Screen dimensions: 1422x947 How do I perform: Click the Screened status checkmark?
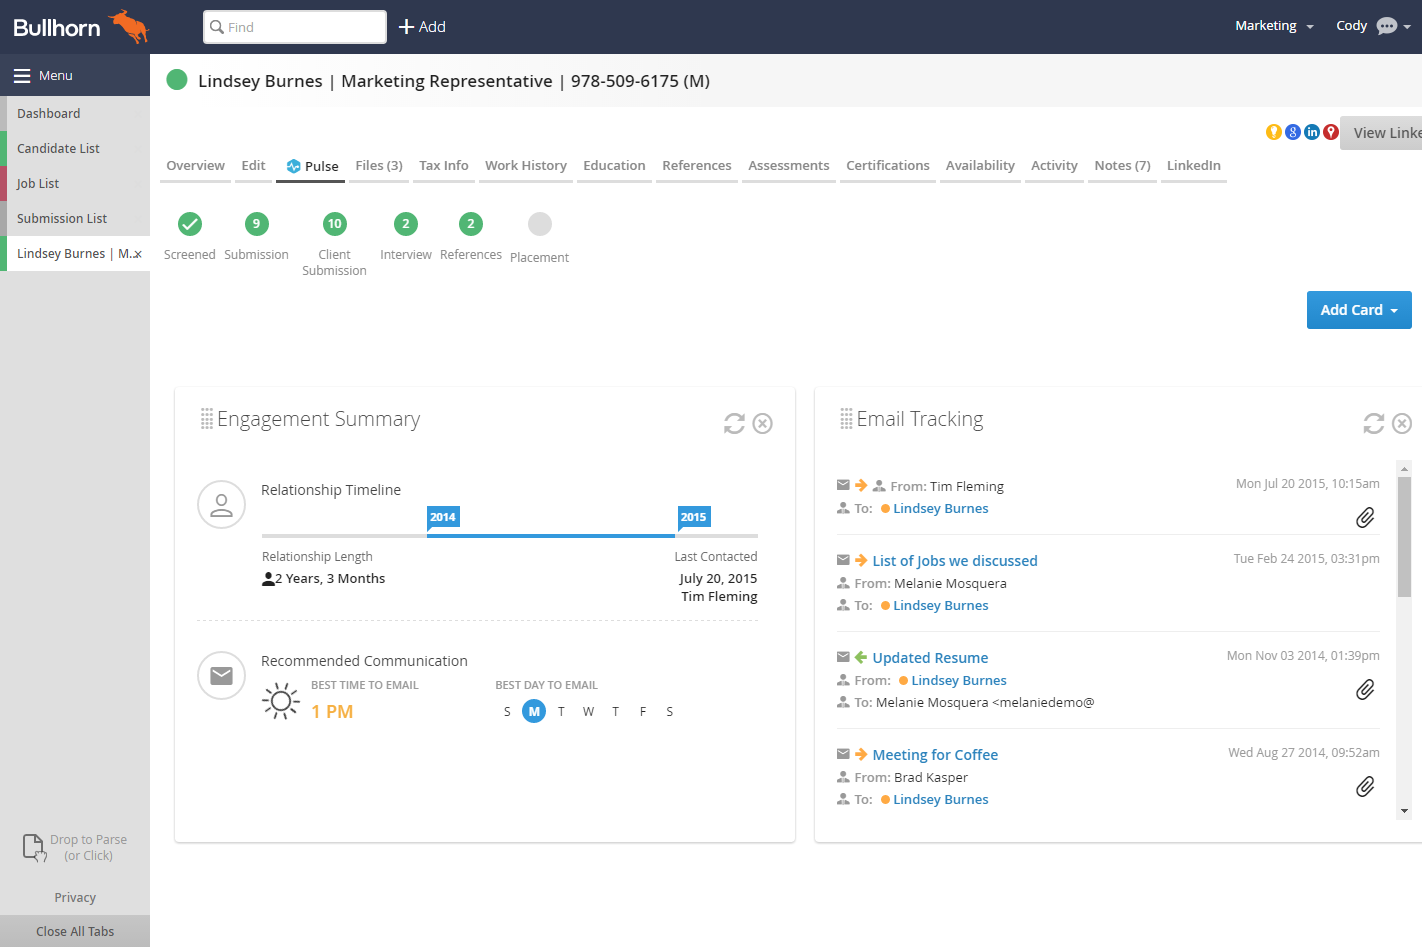point(190,224)
